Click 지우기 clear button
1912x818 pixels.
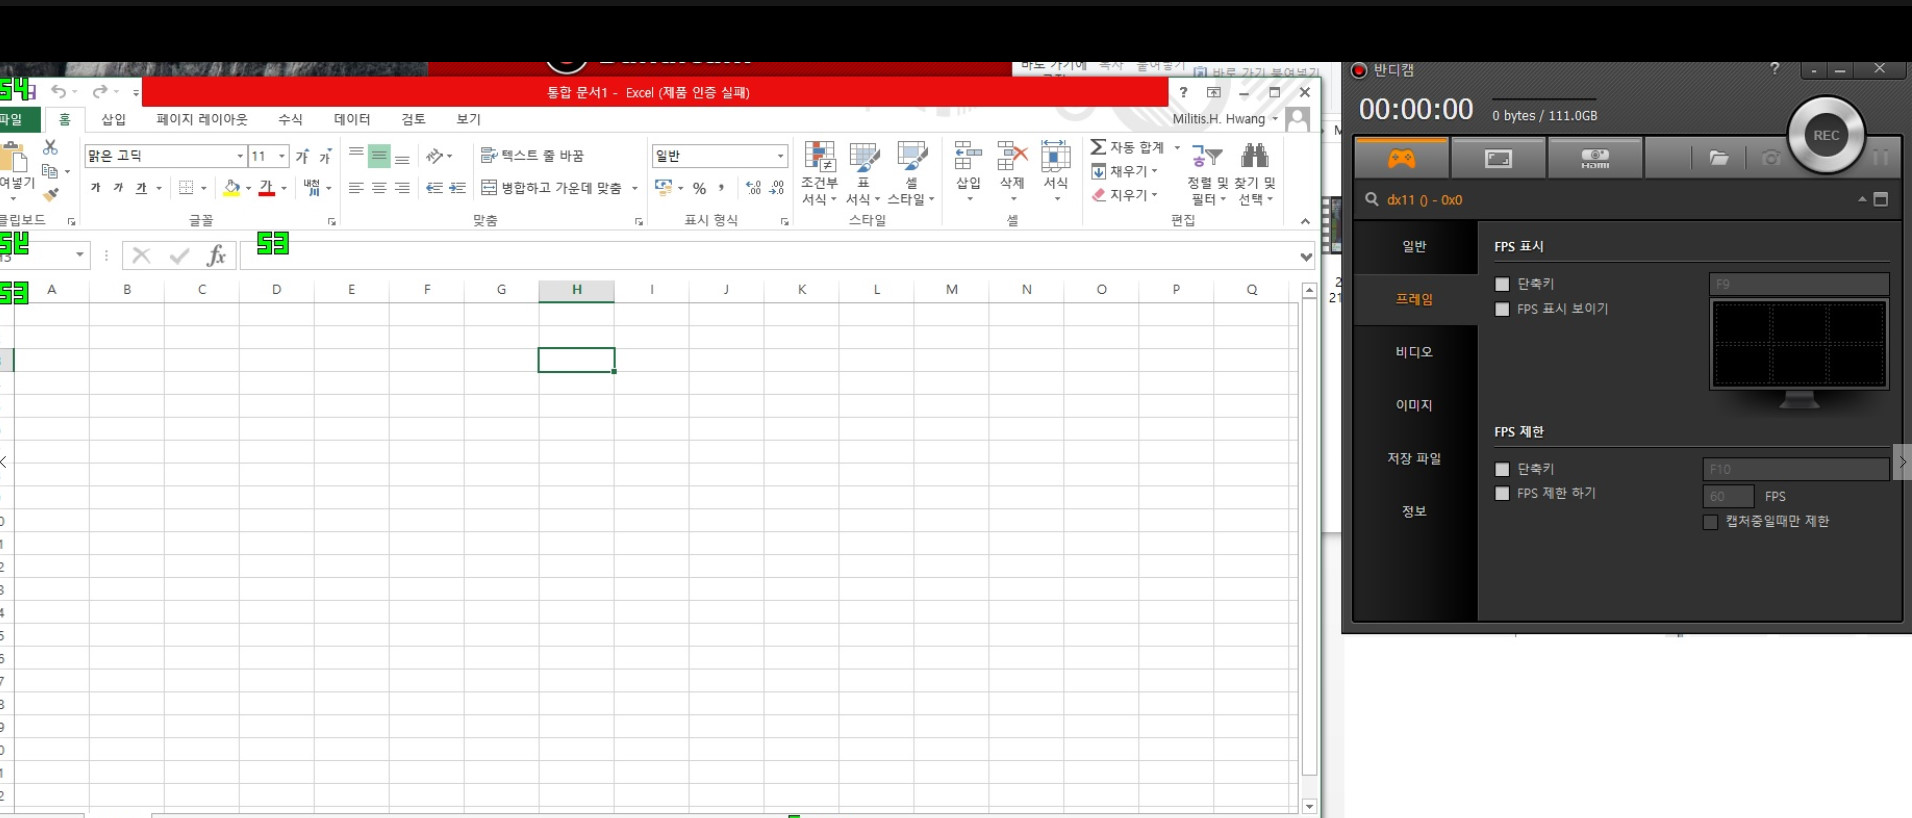click(x=1124, y=195)
